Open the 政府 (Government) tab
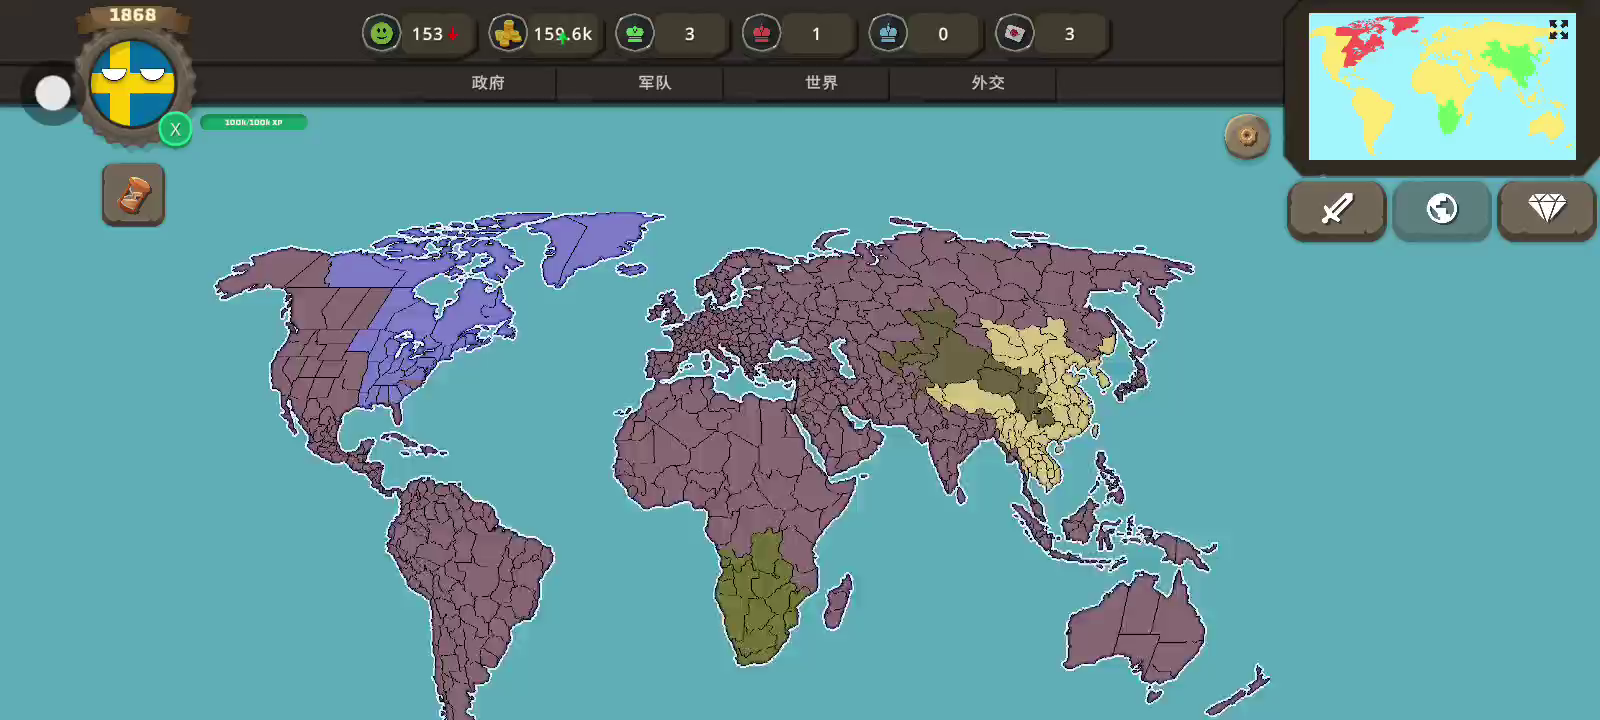 [x=488, y=83]
